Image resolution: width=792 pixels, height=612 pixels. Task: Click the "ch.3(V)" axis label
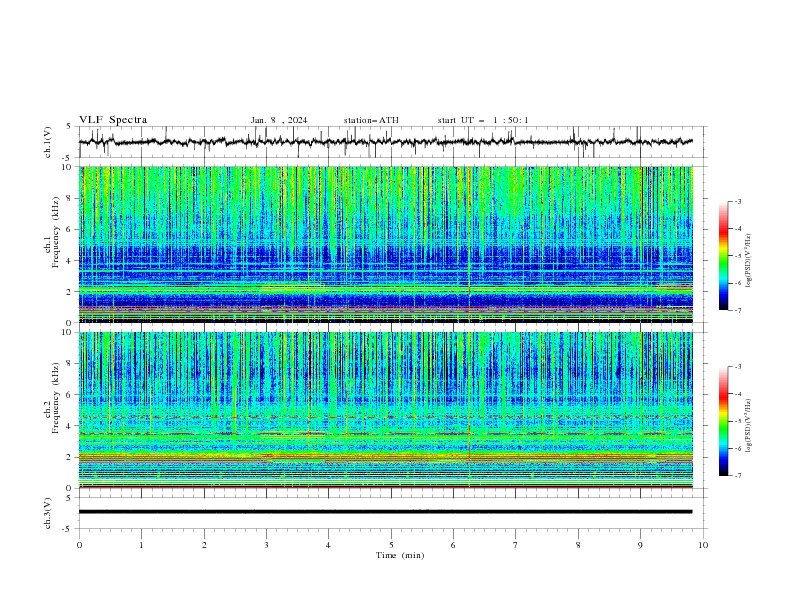[x=48, y=513]
